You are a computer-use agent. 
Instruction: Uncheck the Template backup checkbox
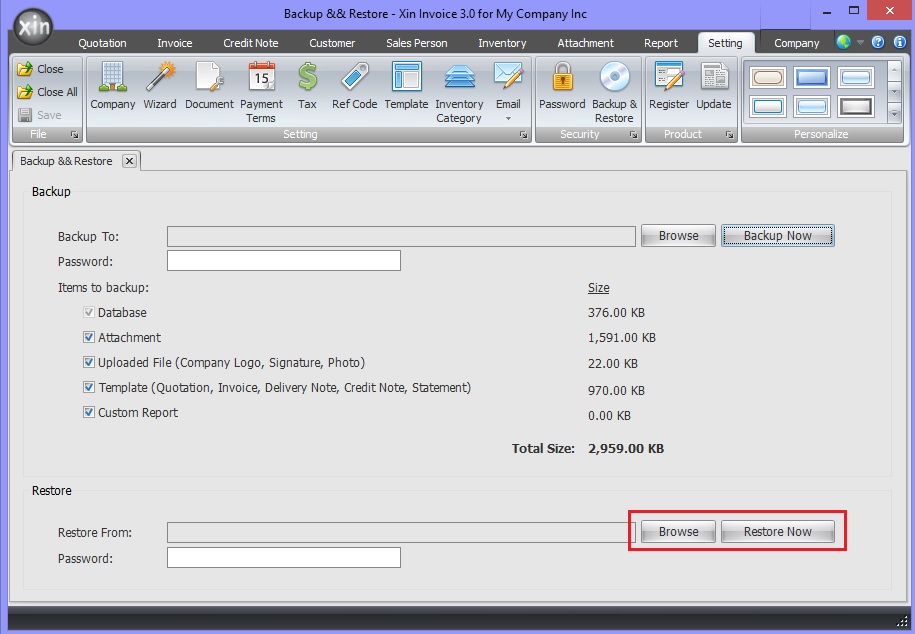pyautogui.click(x=89, y=387)
